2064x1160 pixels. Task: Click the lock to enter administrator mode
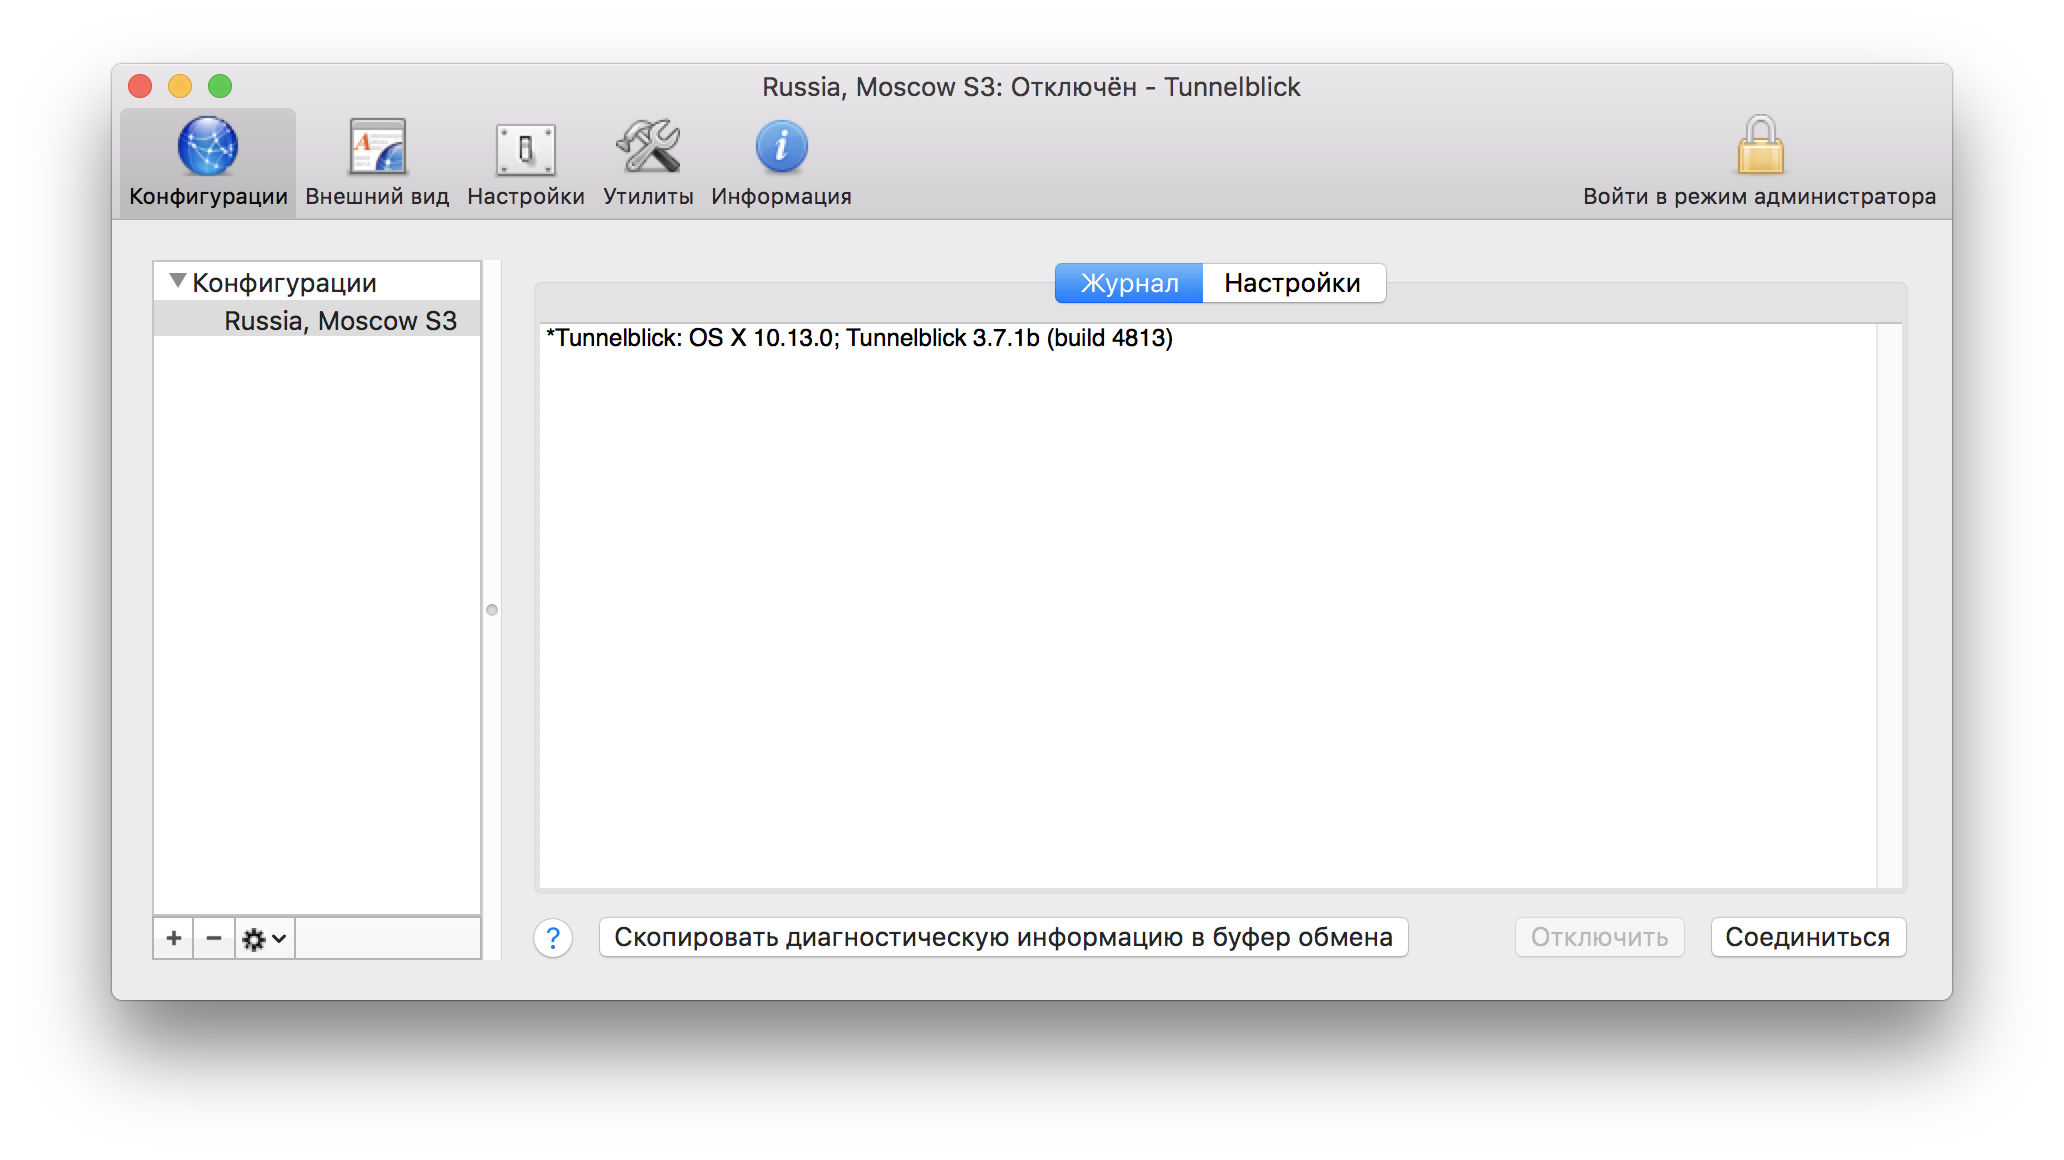pyautogui.click(x=1759, y=163)
